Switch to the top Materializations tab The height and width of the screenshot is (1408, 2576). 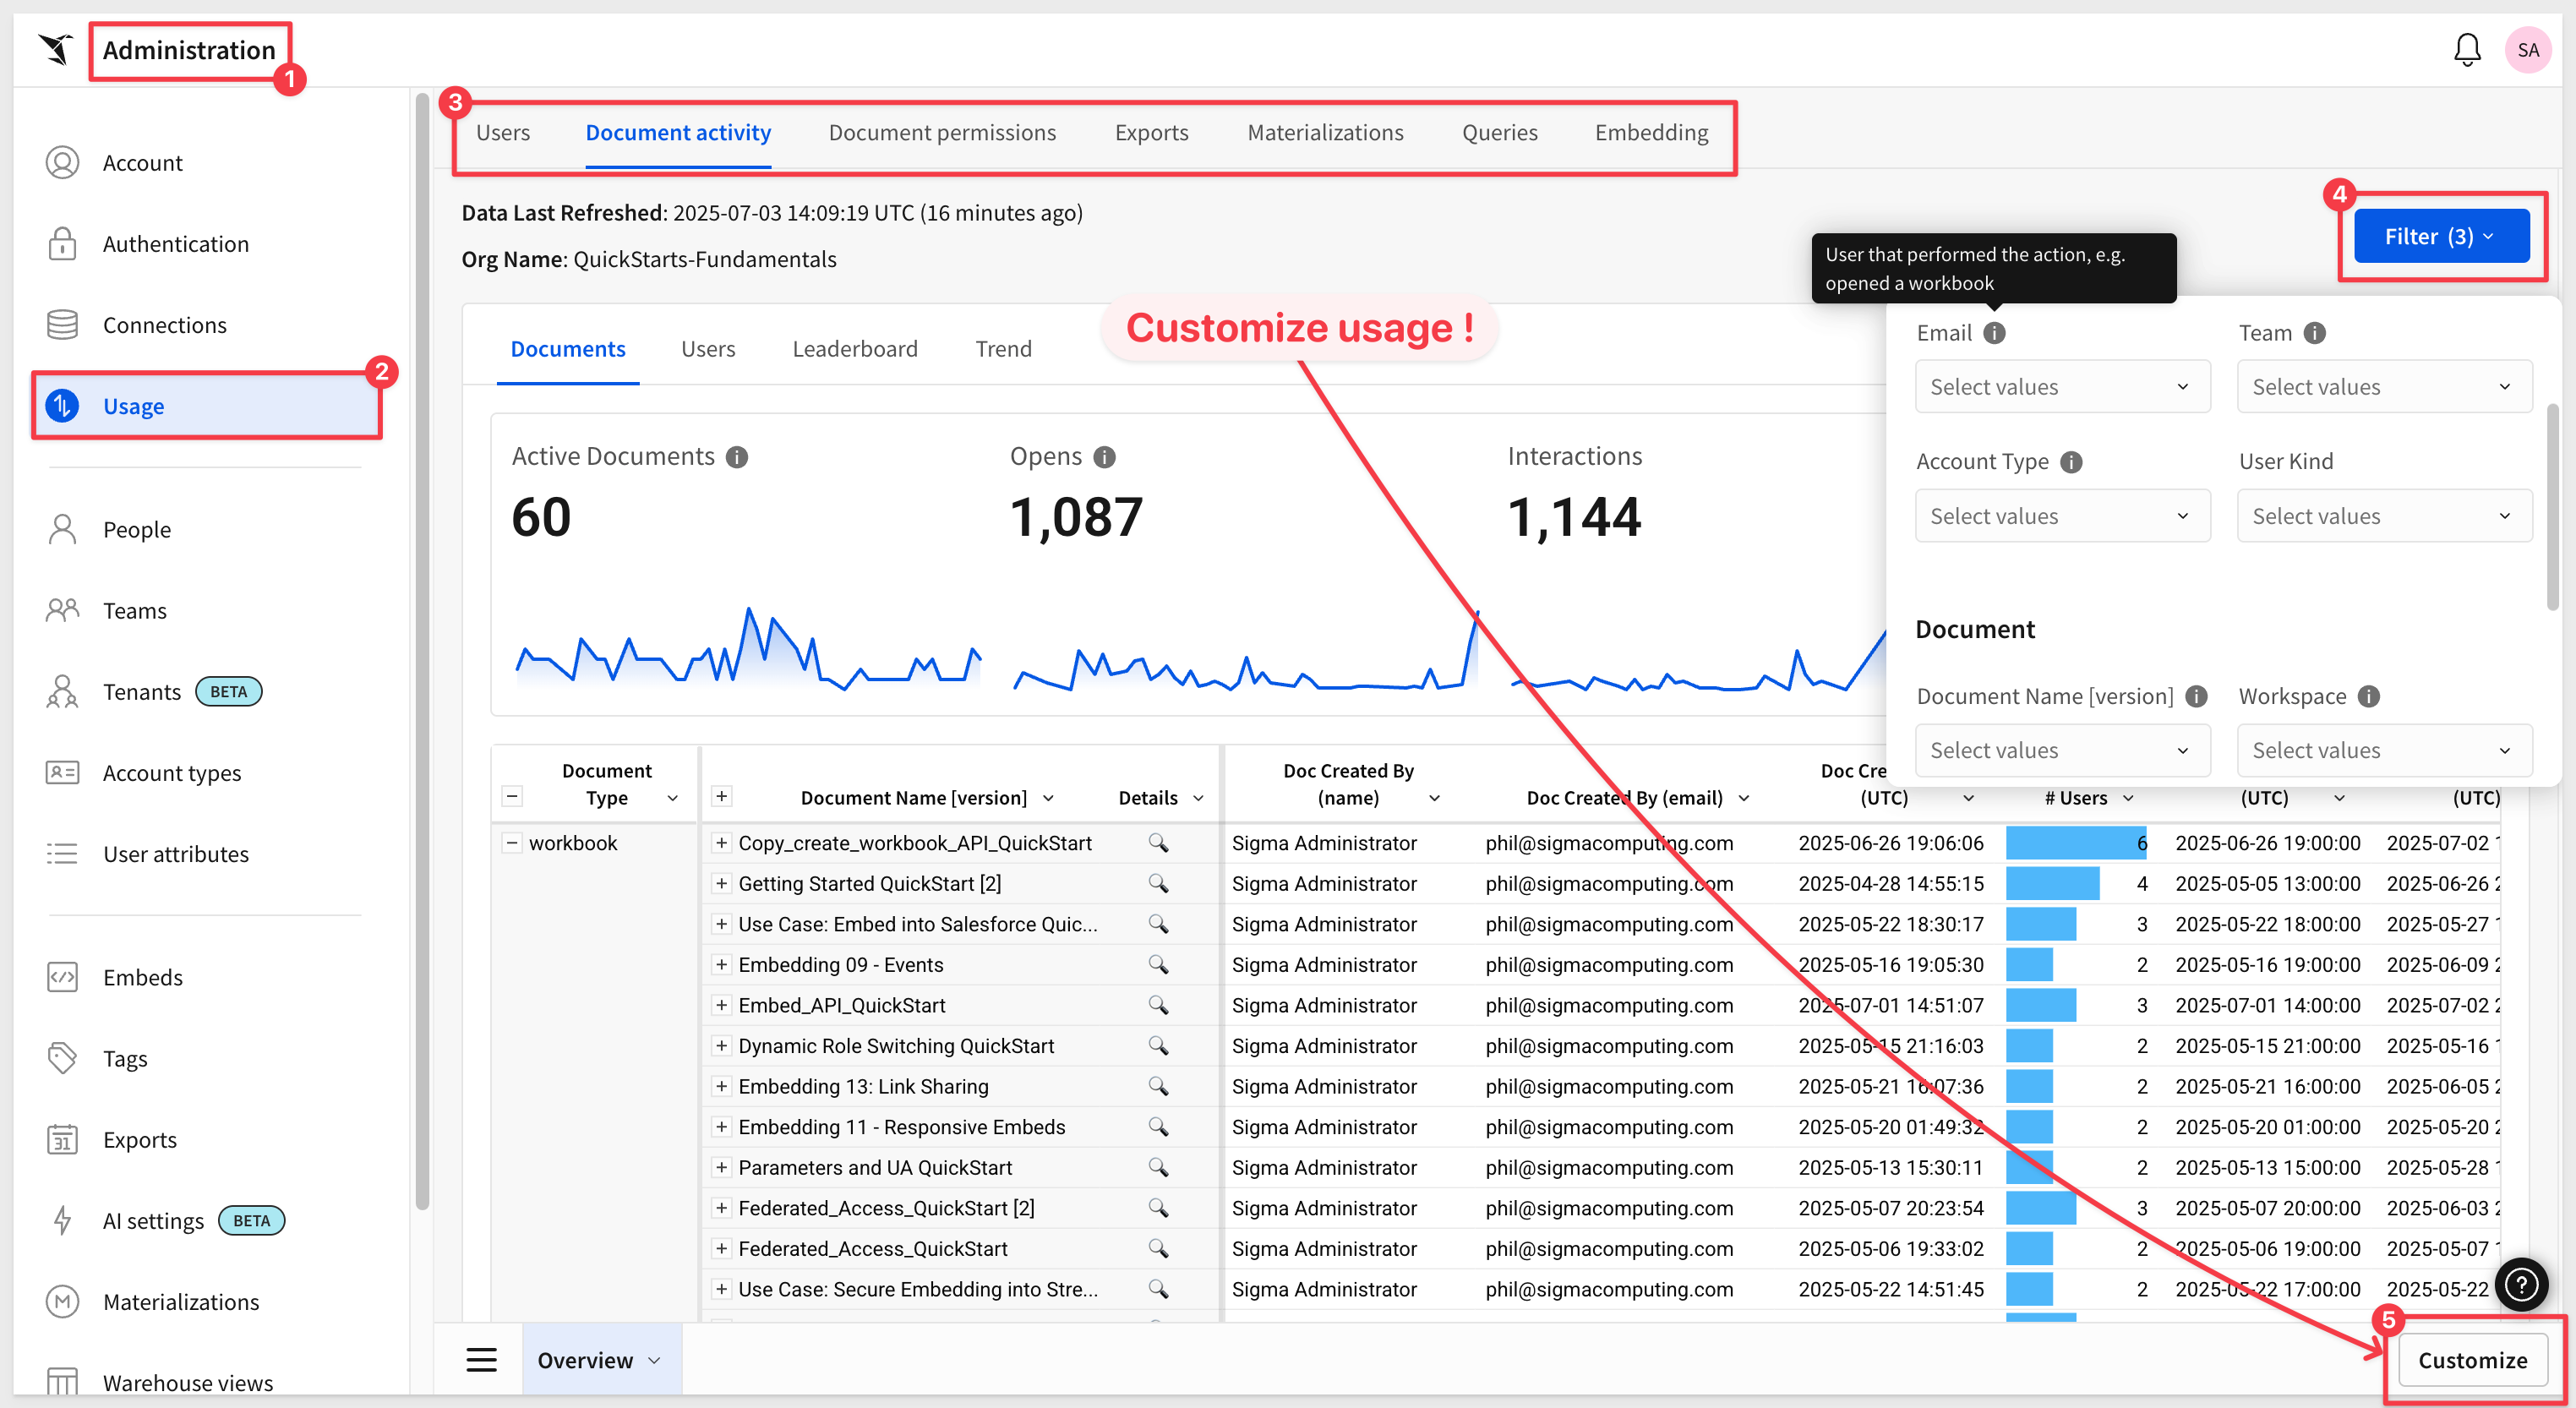point(1325,132)
